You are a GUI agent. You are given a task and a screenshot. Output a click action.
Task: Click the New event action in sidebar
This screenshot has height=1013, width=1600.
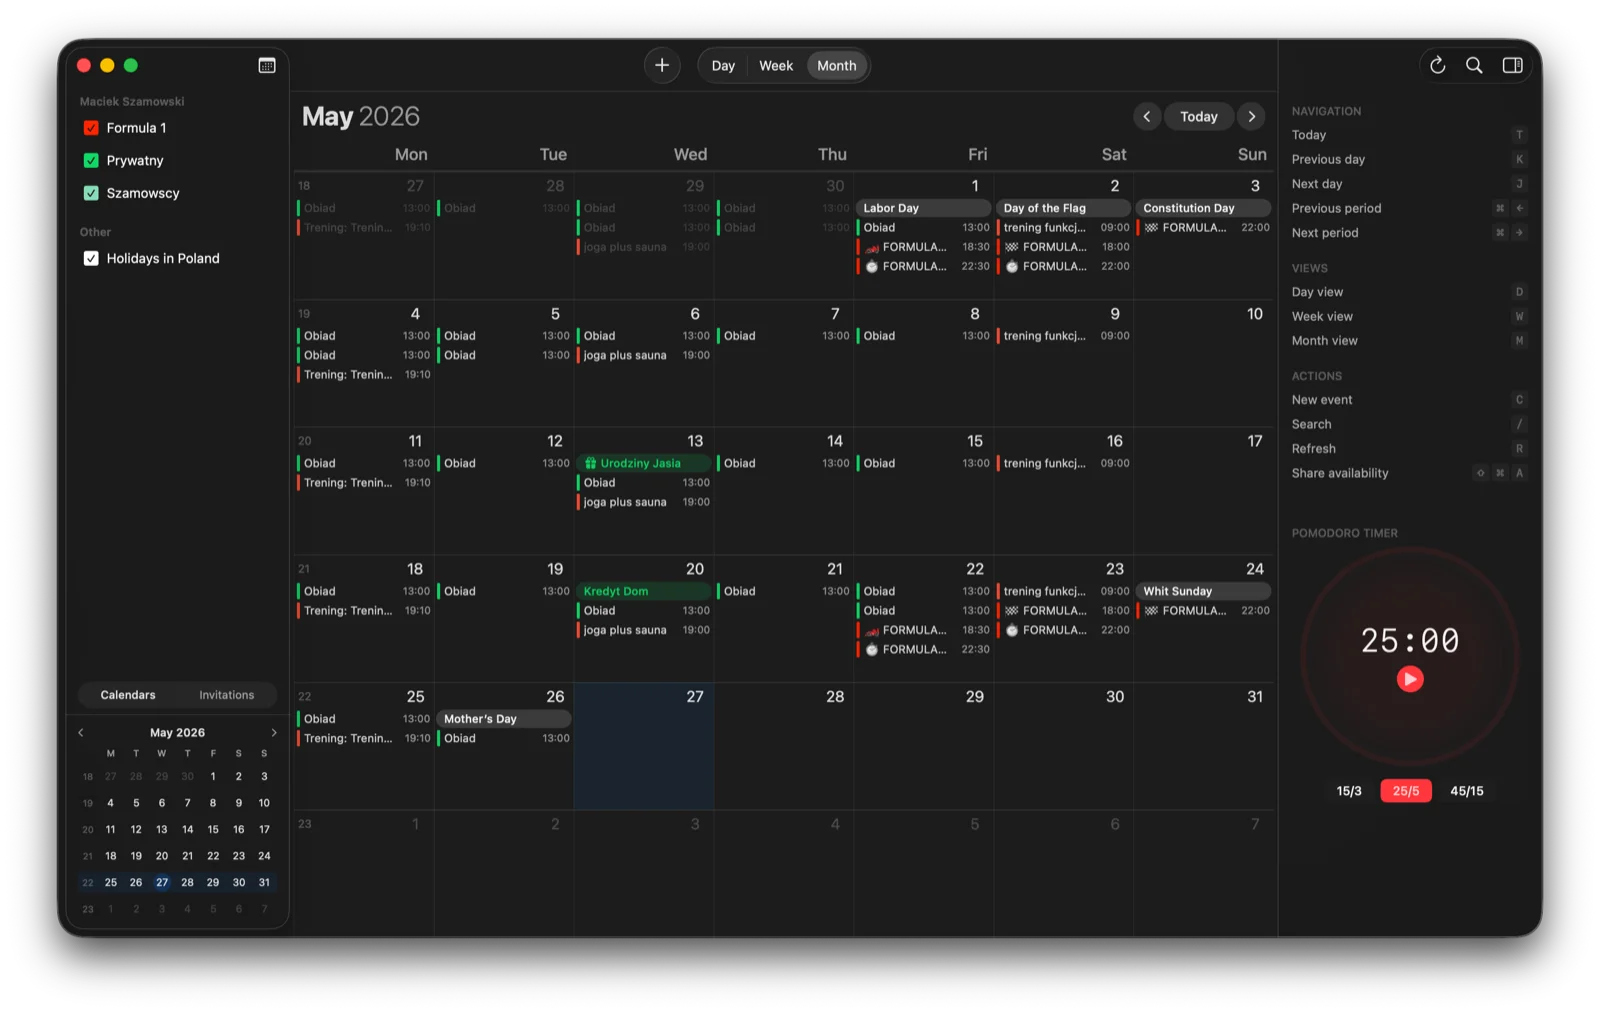1322,399
